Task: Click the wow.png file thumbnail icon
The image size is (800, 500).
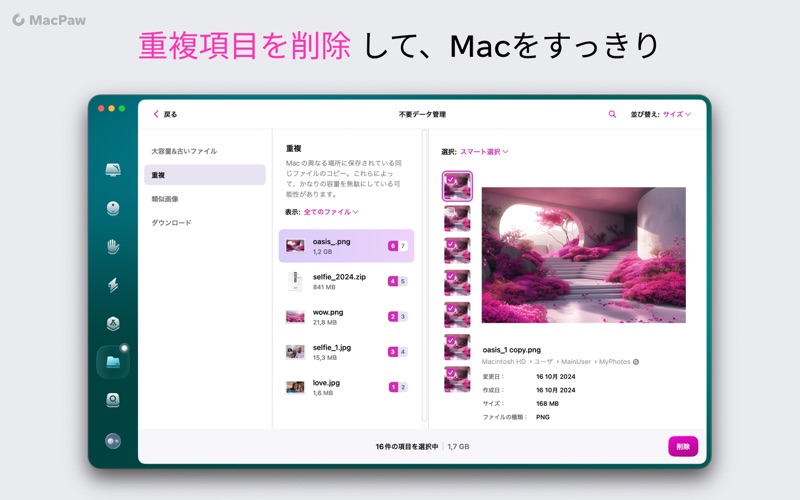Action: (x=295, y=316)
